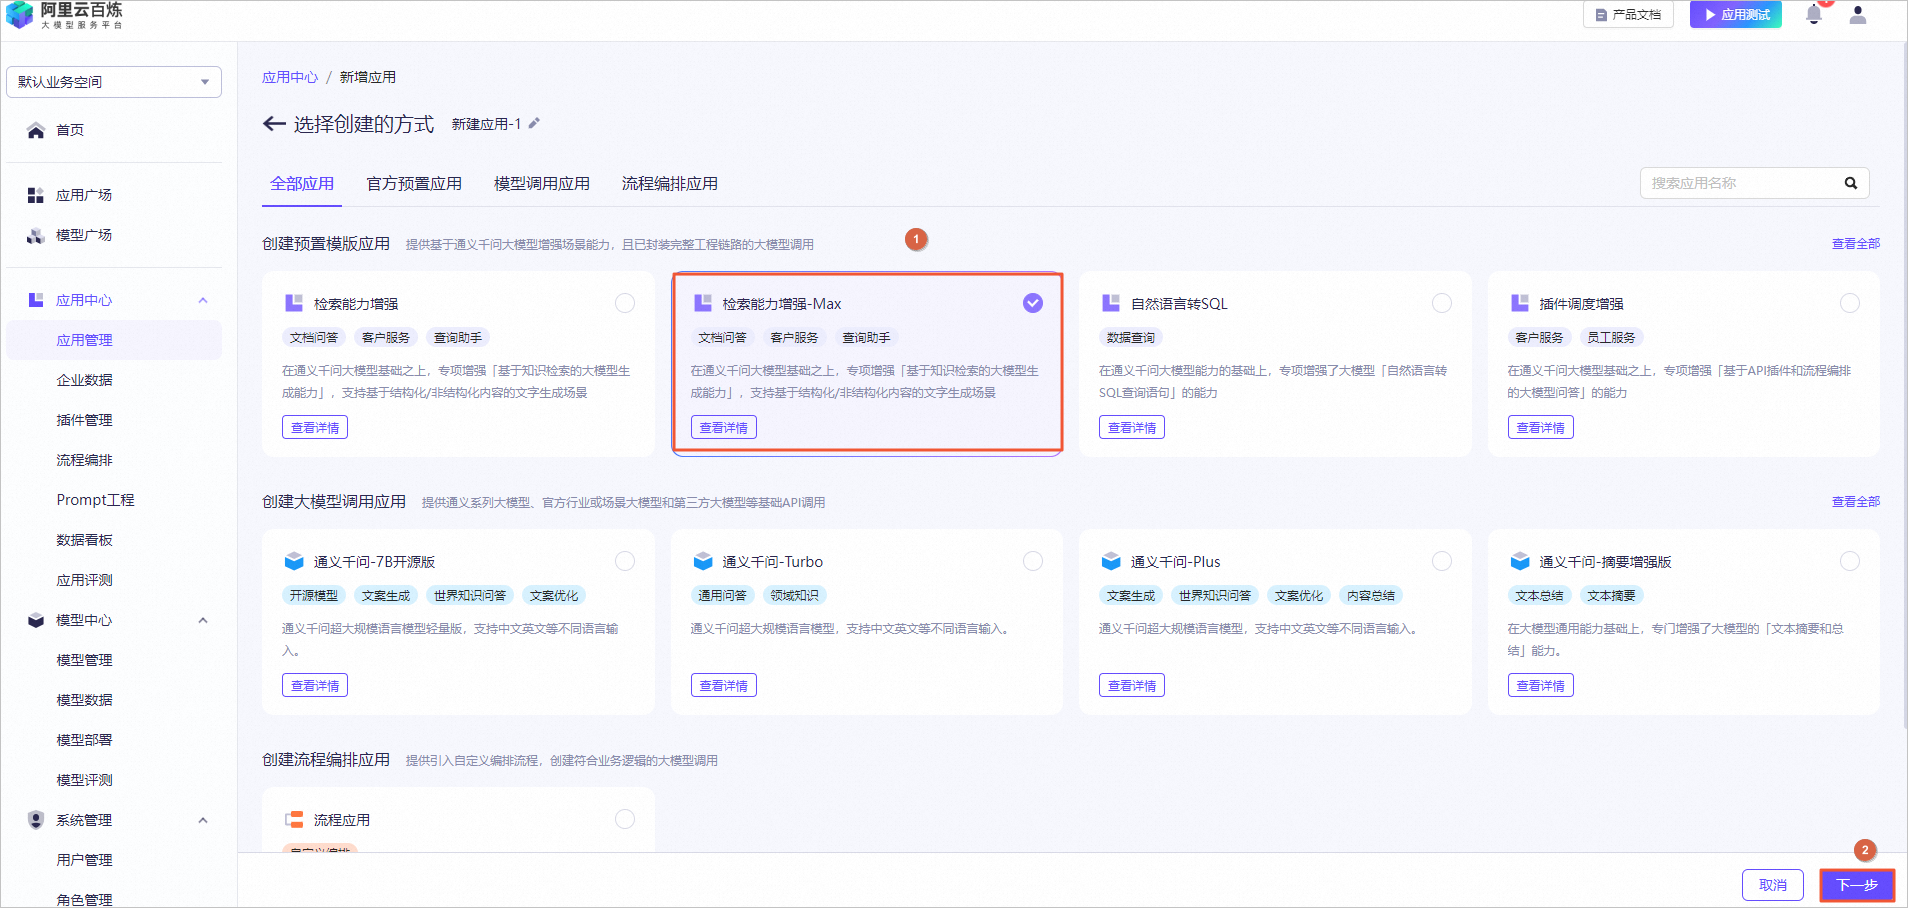Screen dimensions: 1908x908
Task: Click the 应用中心 sidebar icon
Action: [x=36, y=300]
